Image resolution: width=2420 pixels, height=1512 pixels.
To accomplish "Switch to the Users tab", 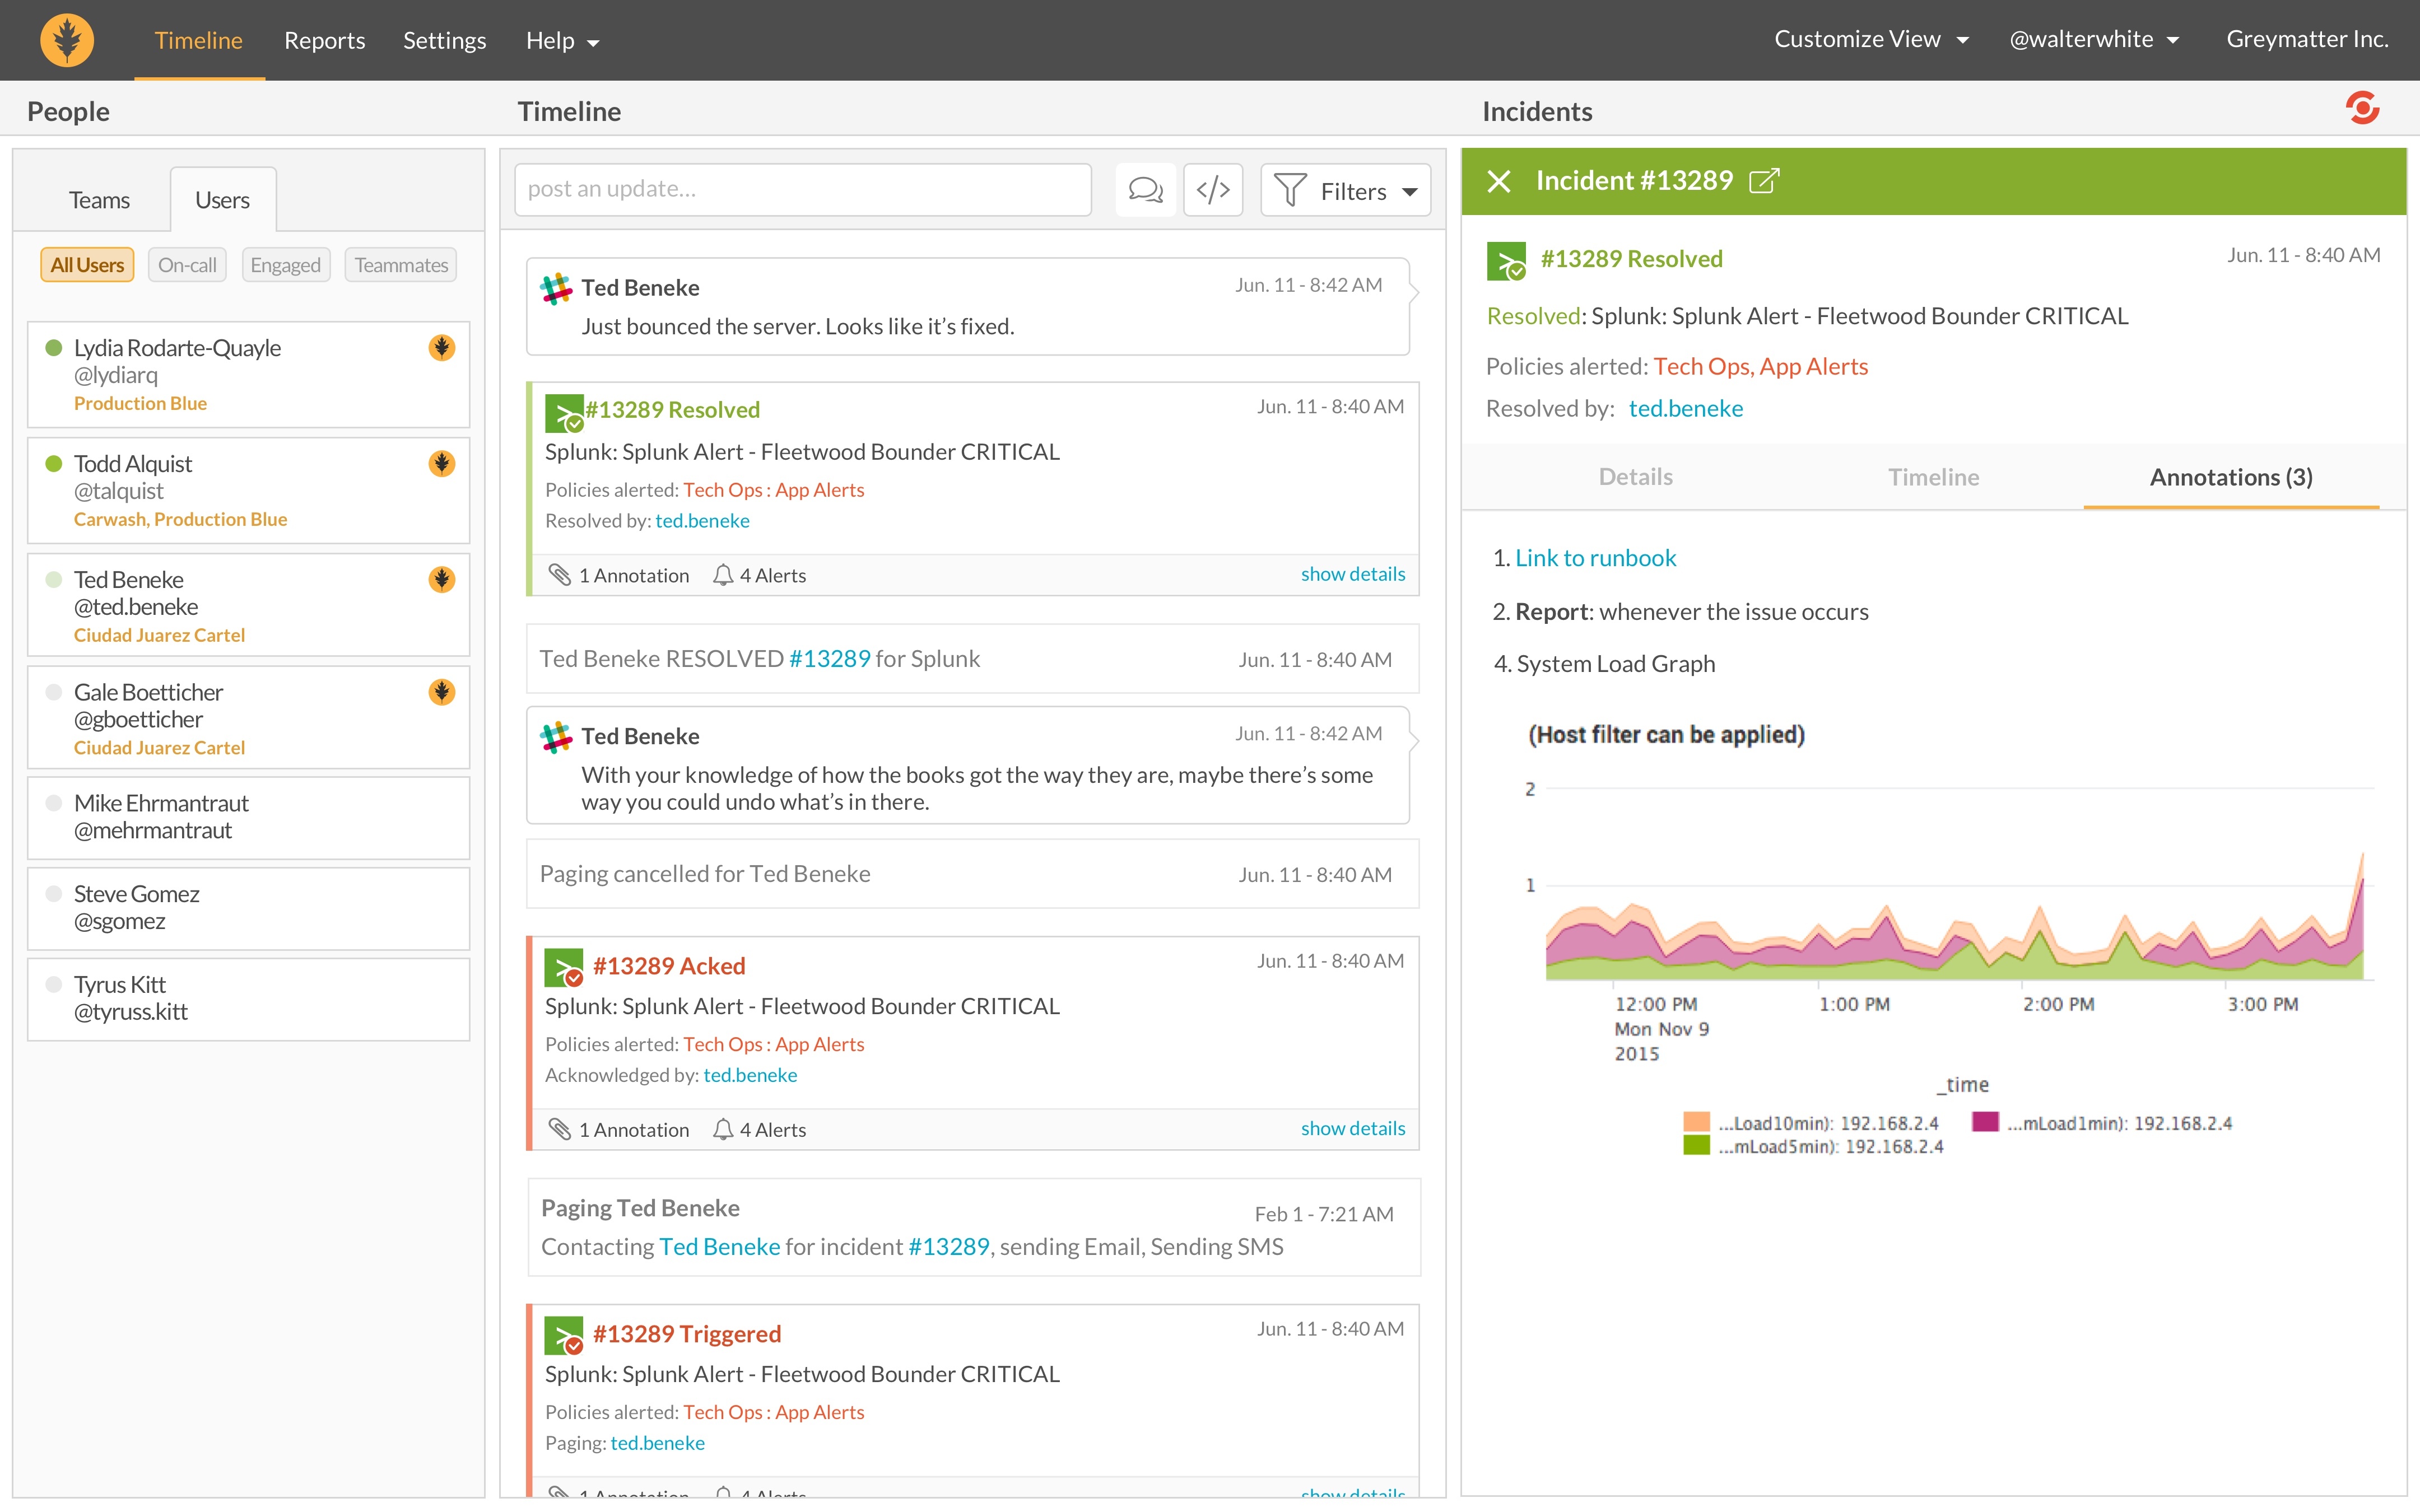I will click(222, 200).
